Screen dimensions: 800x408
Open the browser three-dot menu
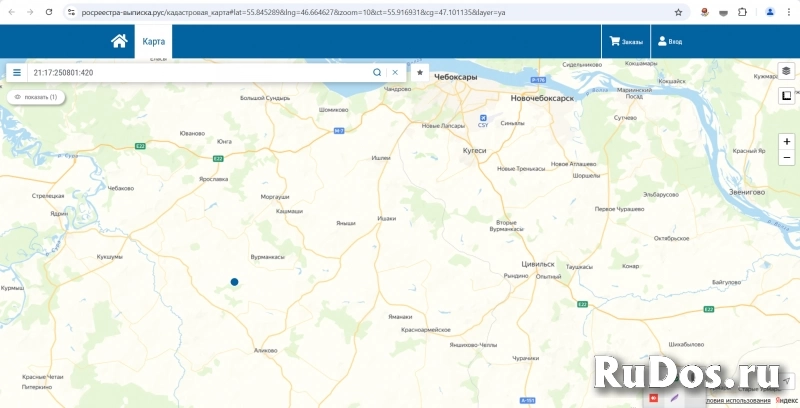pyautogui.click(x=788, y=12)
